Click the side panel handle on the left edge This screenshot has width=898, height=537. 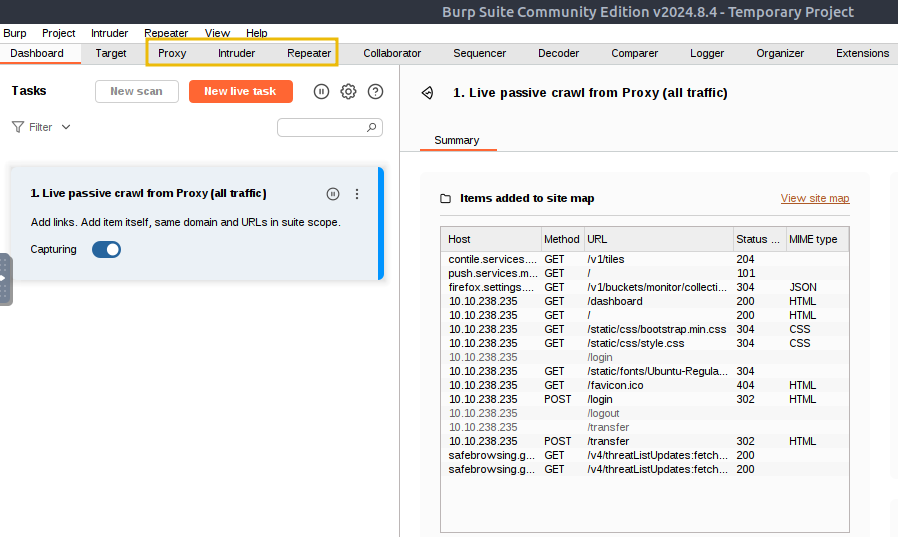(x=5, y=279)
